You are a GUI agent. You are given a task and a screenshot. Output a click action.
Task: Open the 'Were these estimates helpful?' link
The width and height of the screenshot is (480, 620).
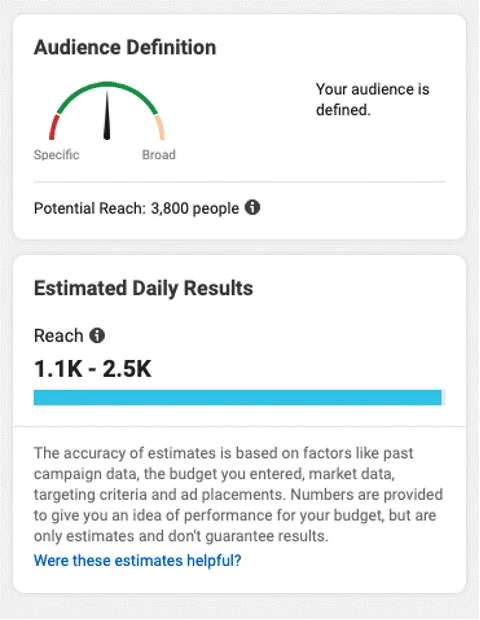tap(137, 560)
